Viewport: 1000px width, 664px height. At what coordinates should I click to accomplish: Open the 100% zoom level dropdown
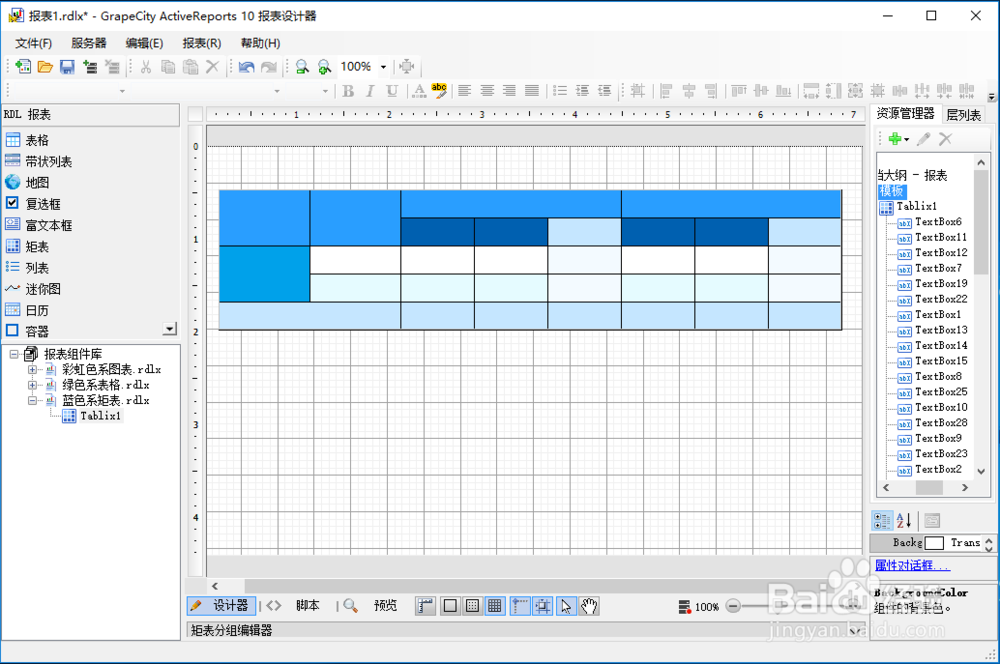click(383, 66)
